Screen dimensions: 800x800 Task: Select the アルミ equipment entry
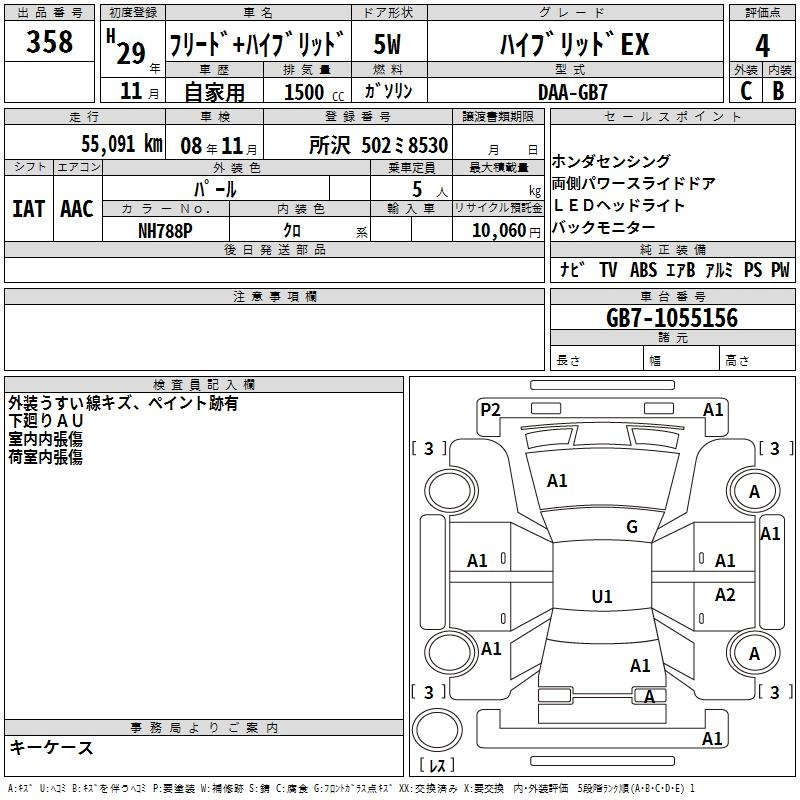click(x=719, y=269)
